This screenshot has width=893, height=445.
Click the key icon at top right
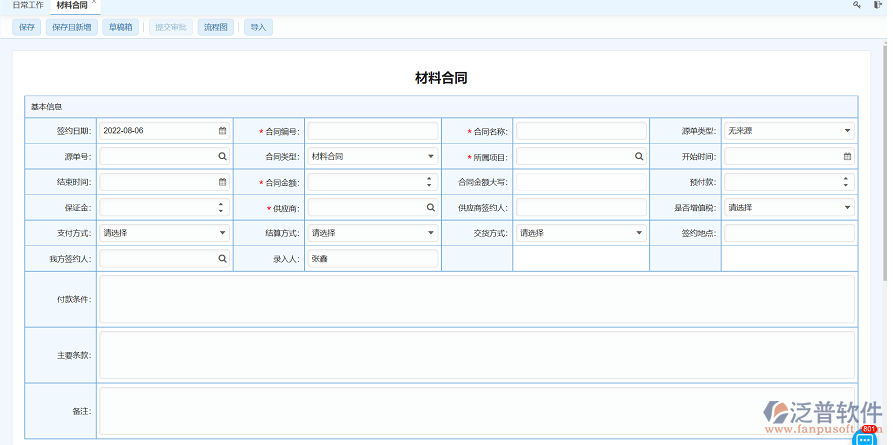856,5
